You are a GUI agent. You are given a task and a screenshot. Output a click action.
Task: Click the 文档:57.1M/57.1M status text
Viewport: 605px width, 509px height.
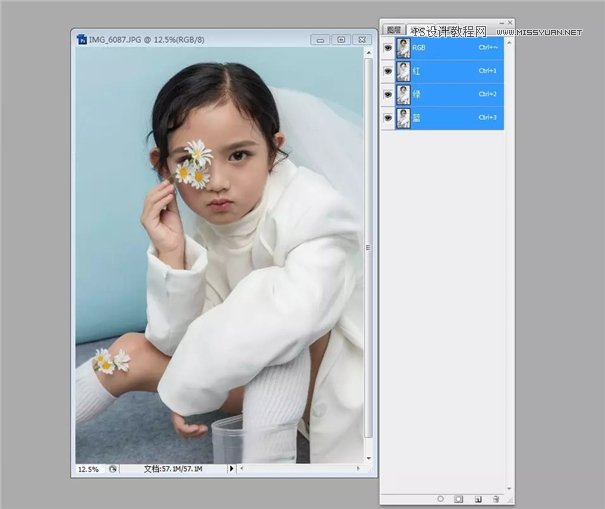(173, 469)
